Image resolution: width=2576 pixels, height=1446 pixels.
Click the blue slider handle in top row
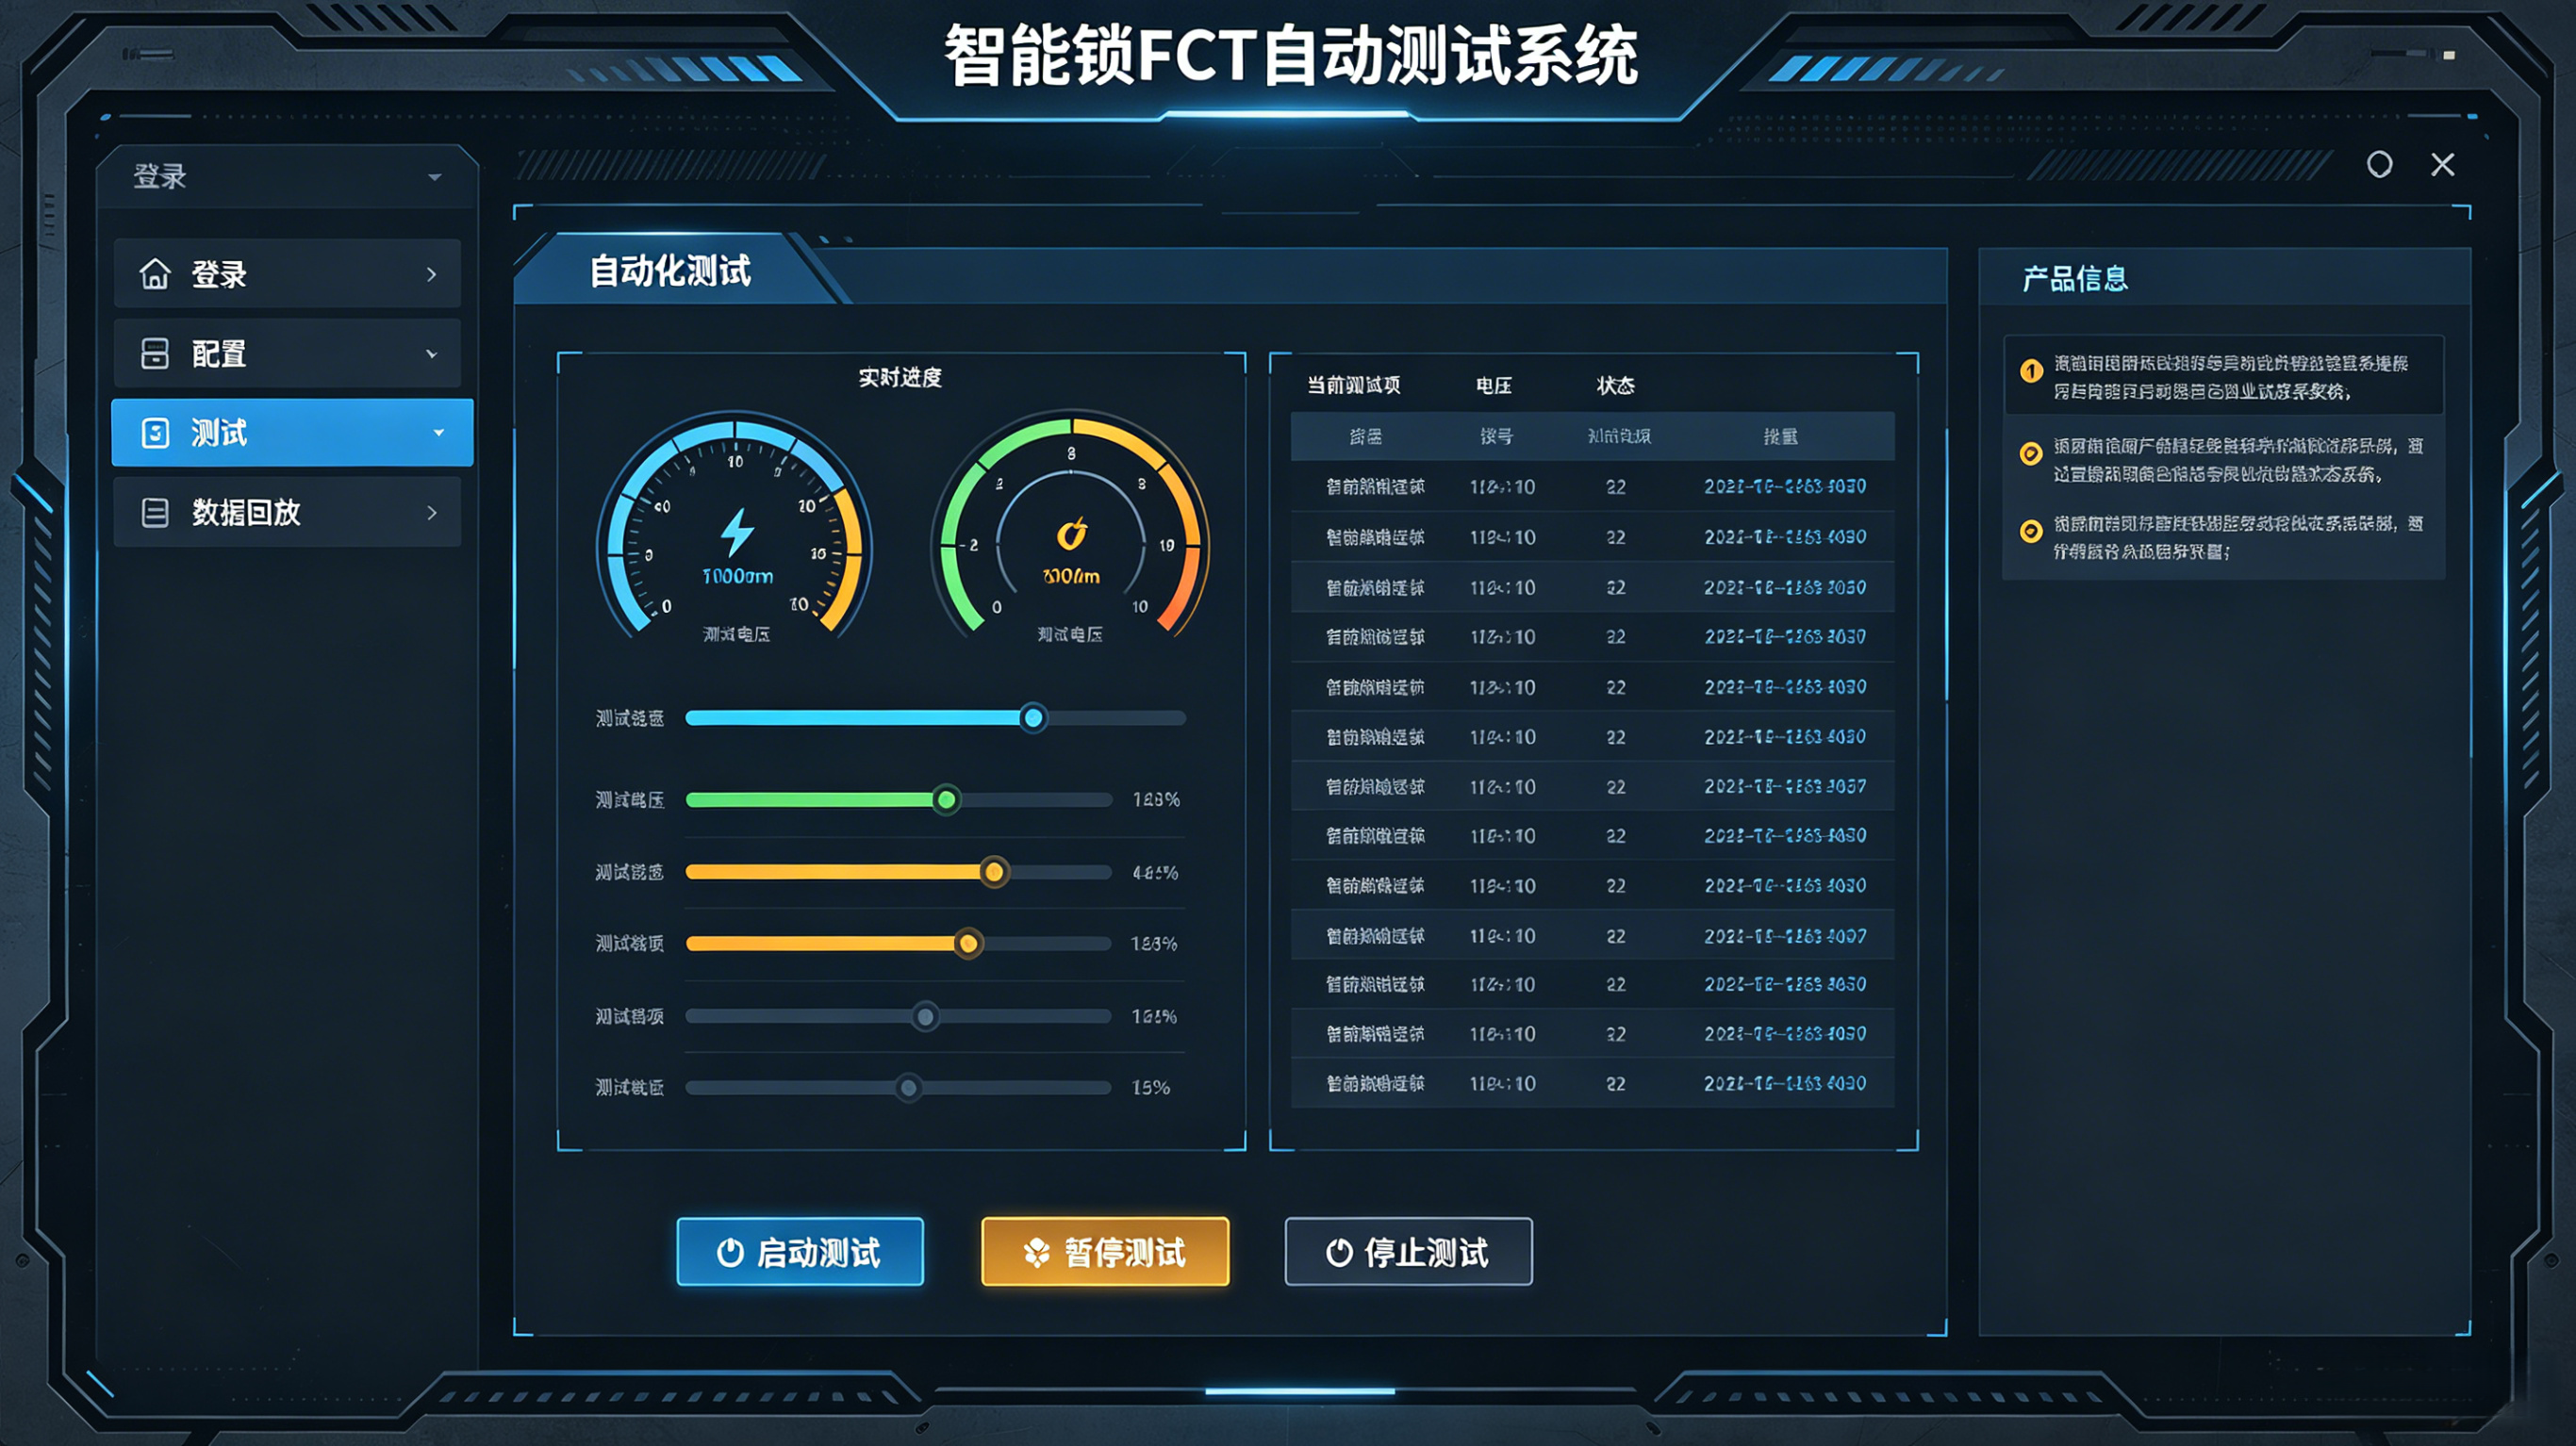[x=1033, y=718]
